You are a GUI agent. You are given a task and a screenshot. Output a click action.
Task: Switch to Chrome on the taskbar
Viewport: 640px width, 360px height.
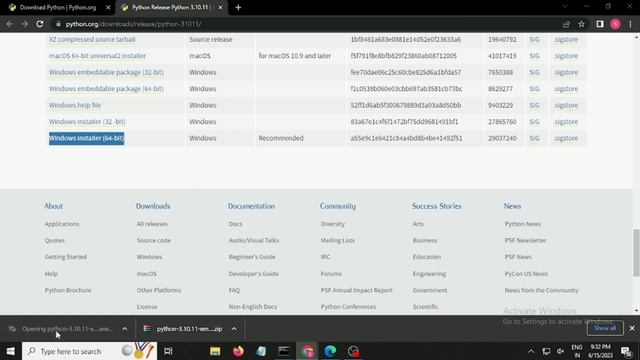point(307,351)
